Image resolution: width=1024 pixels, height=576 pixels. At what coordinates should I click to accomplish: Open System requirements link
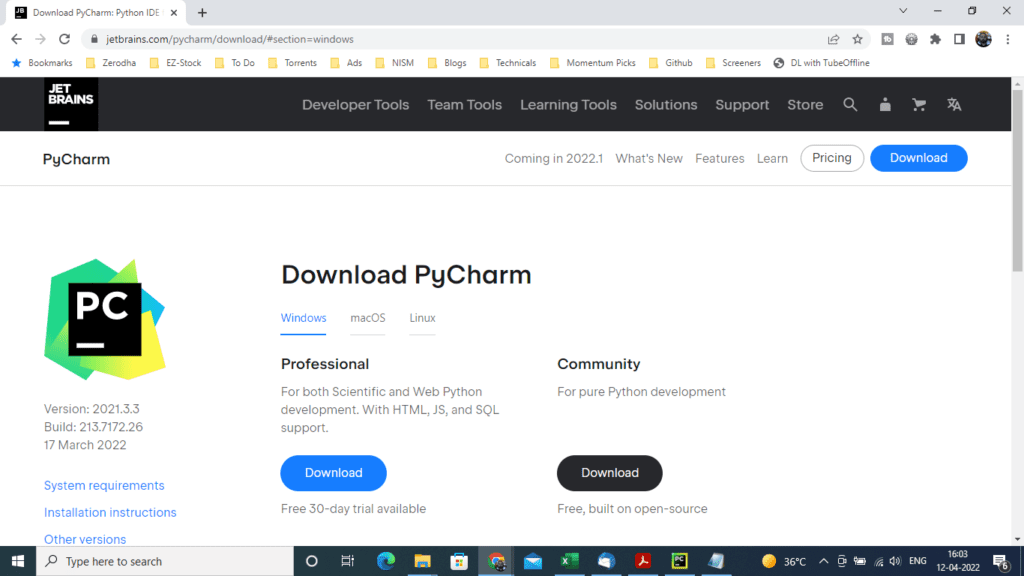pyautogui.click(x=104, y=485)
